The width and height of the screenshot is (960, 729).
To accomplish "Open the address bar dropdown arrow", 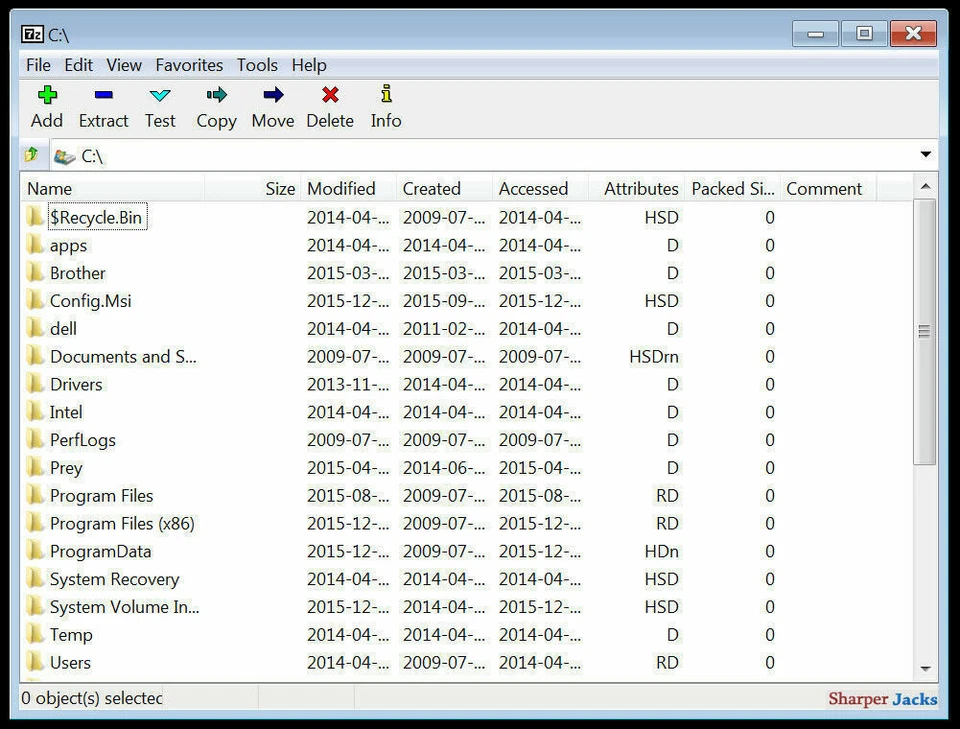I will point(927,155).
